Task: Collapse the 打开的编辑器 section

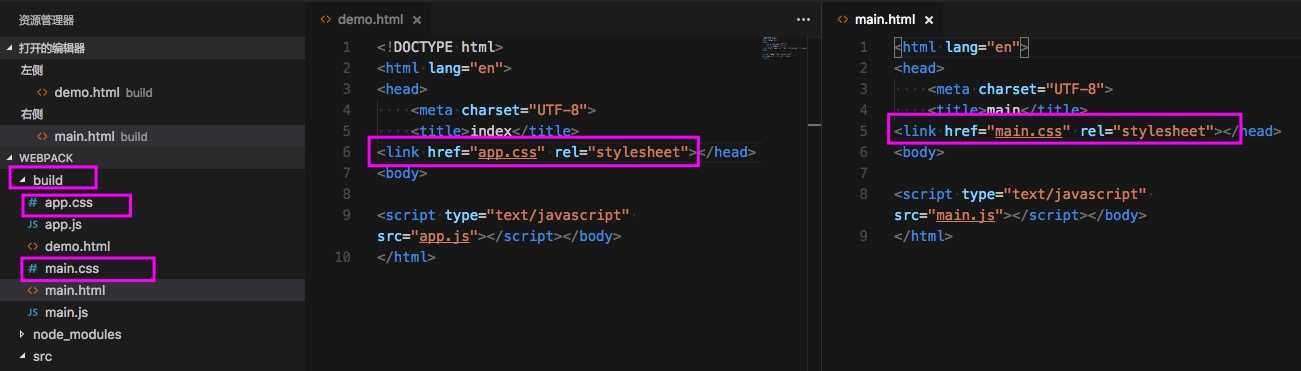Action: coord(152,48)
